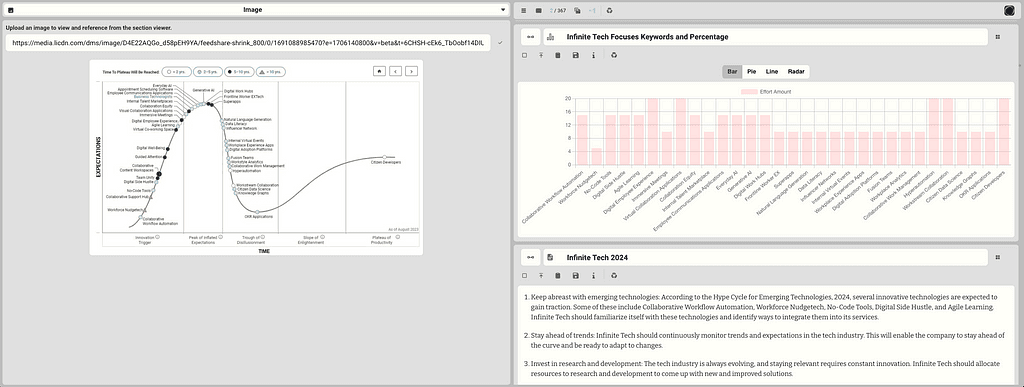The height and width of the screenshot is (387, 1024).
Task: Switch chart to Radar view
Action: [796, 71]
